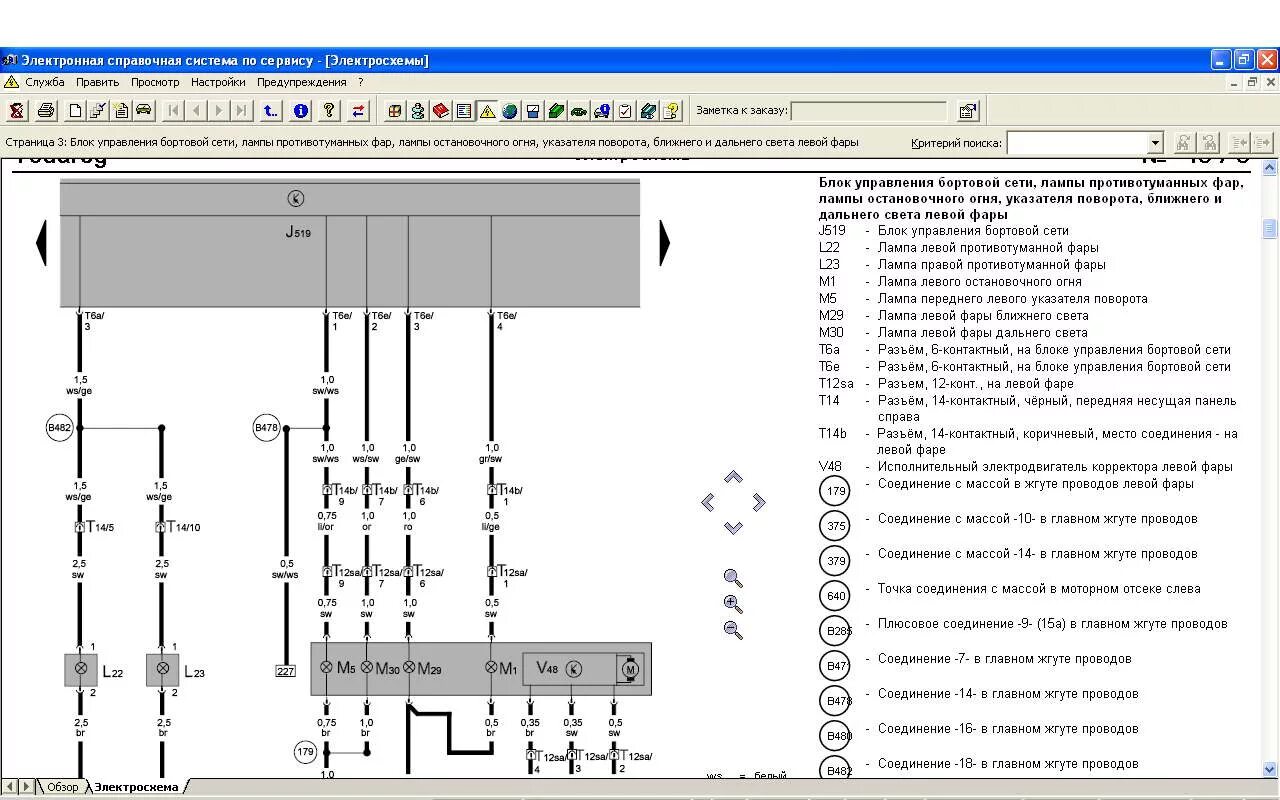Click the plain magnifier reset zoom icon
This screenshot has width=1280, height=800.
pos(733,578)
